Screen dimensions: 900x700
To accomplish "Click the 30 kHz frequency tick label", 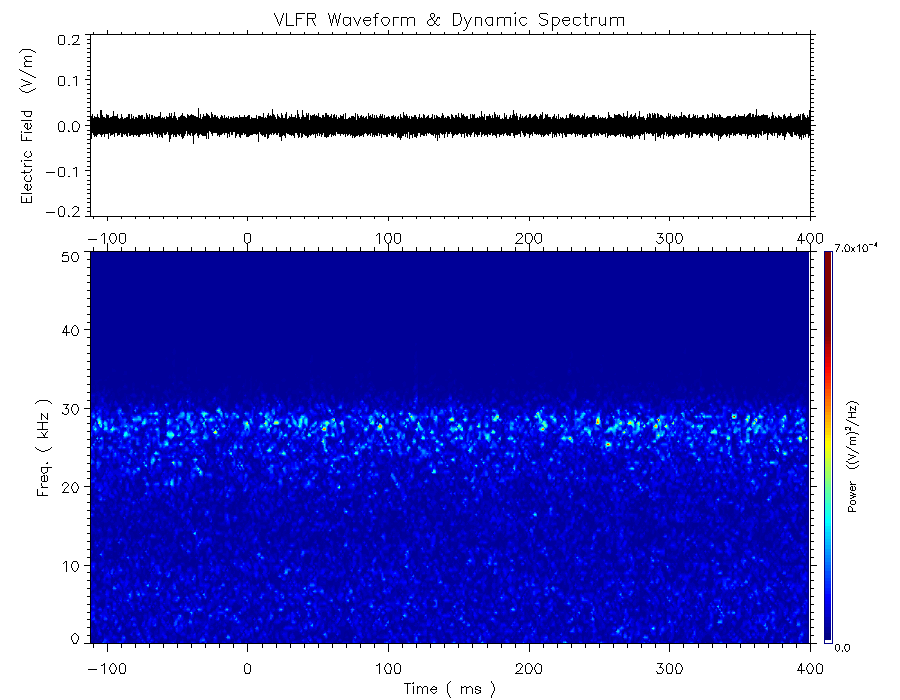I will pos(72,409).
